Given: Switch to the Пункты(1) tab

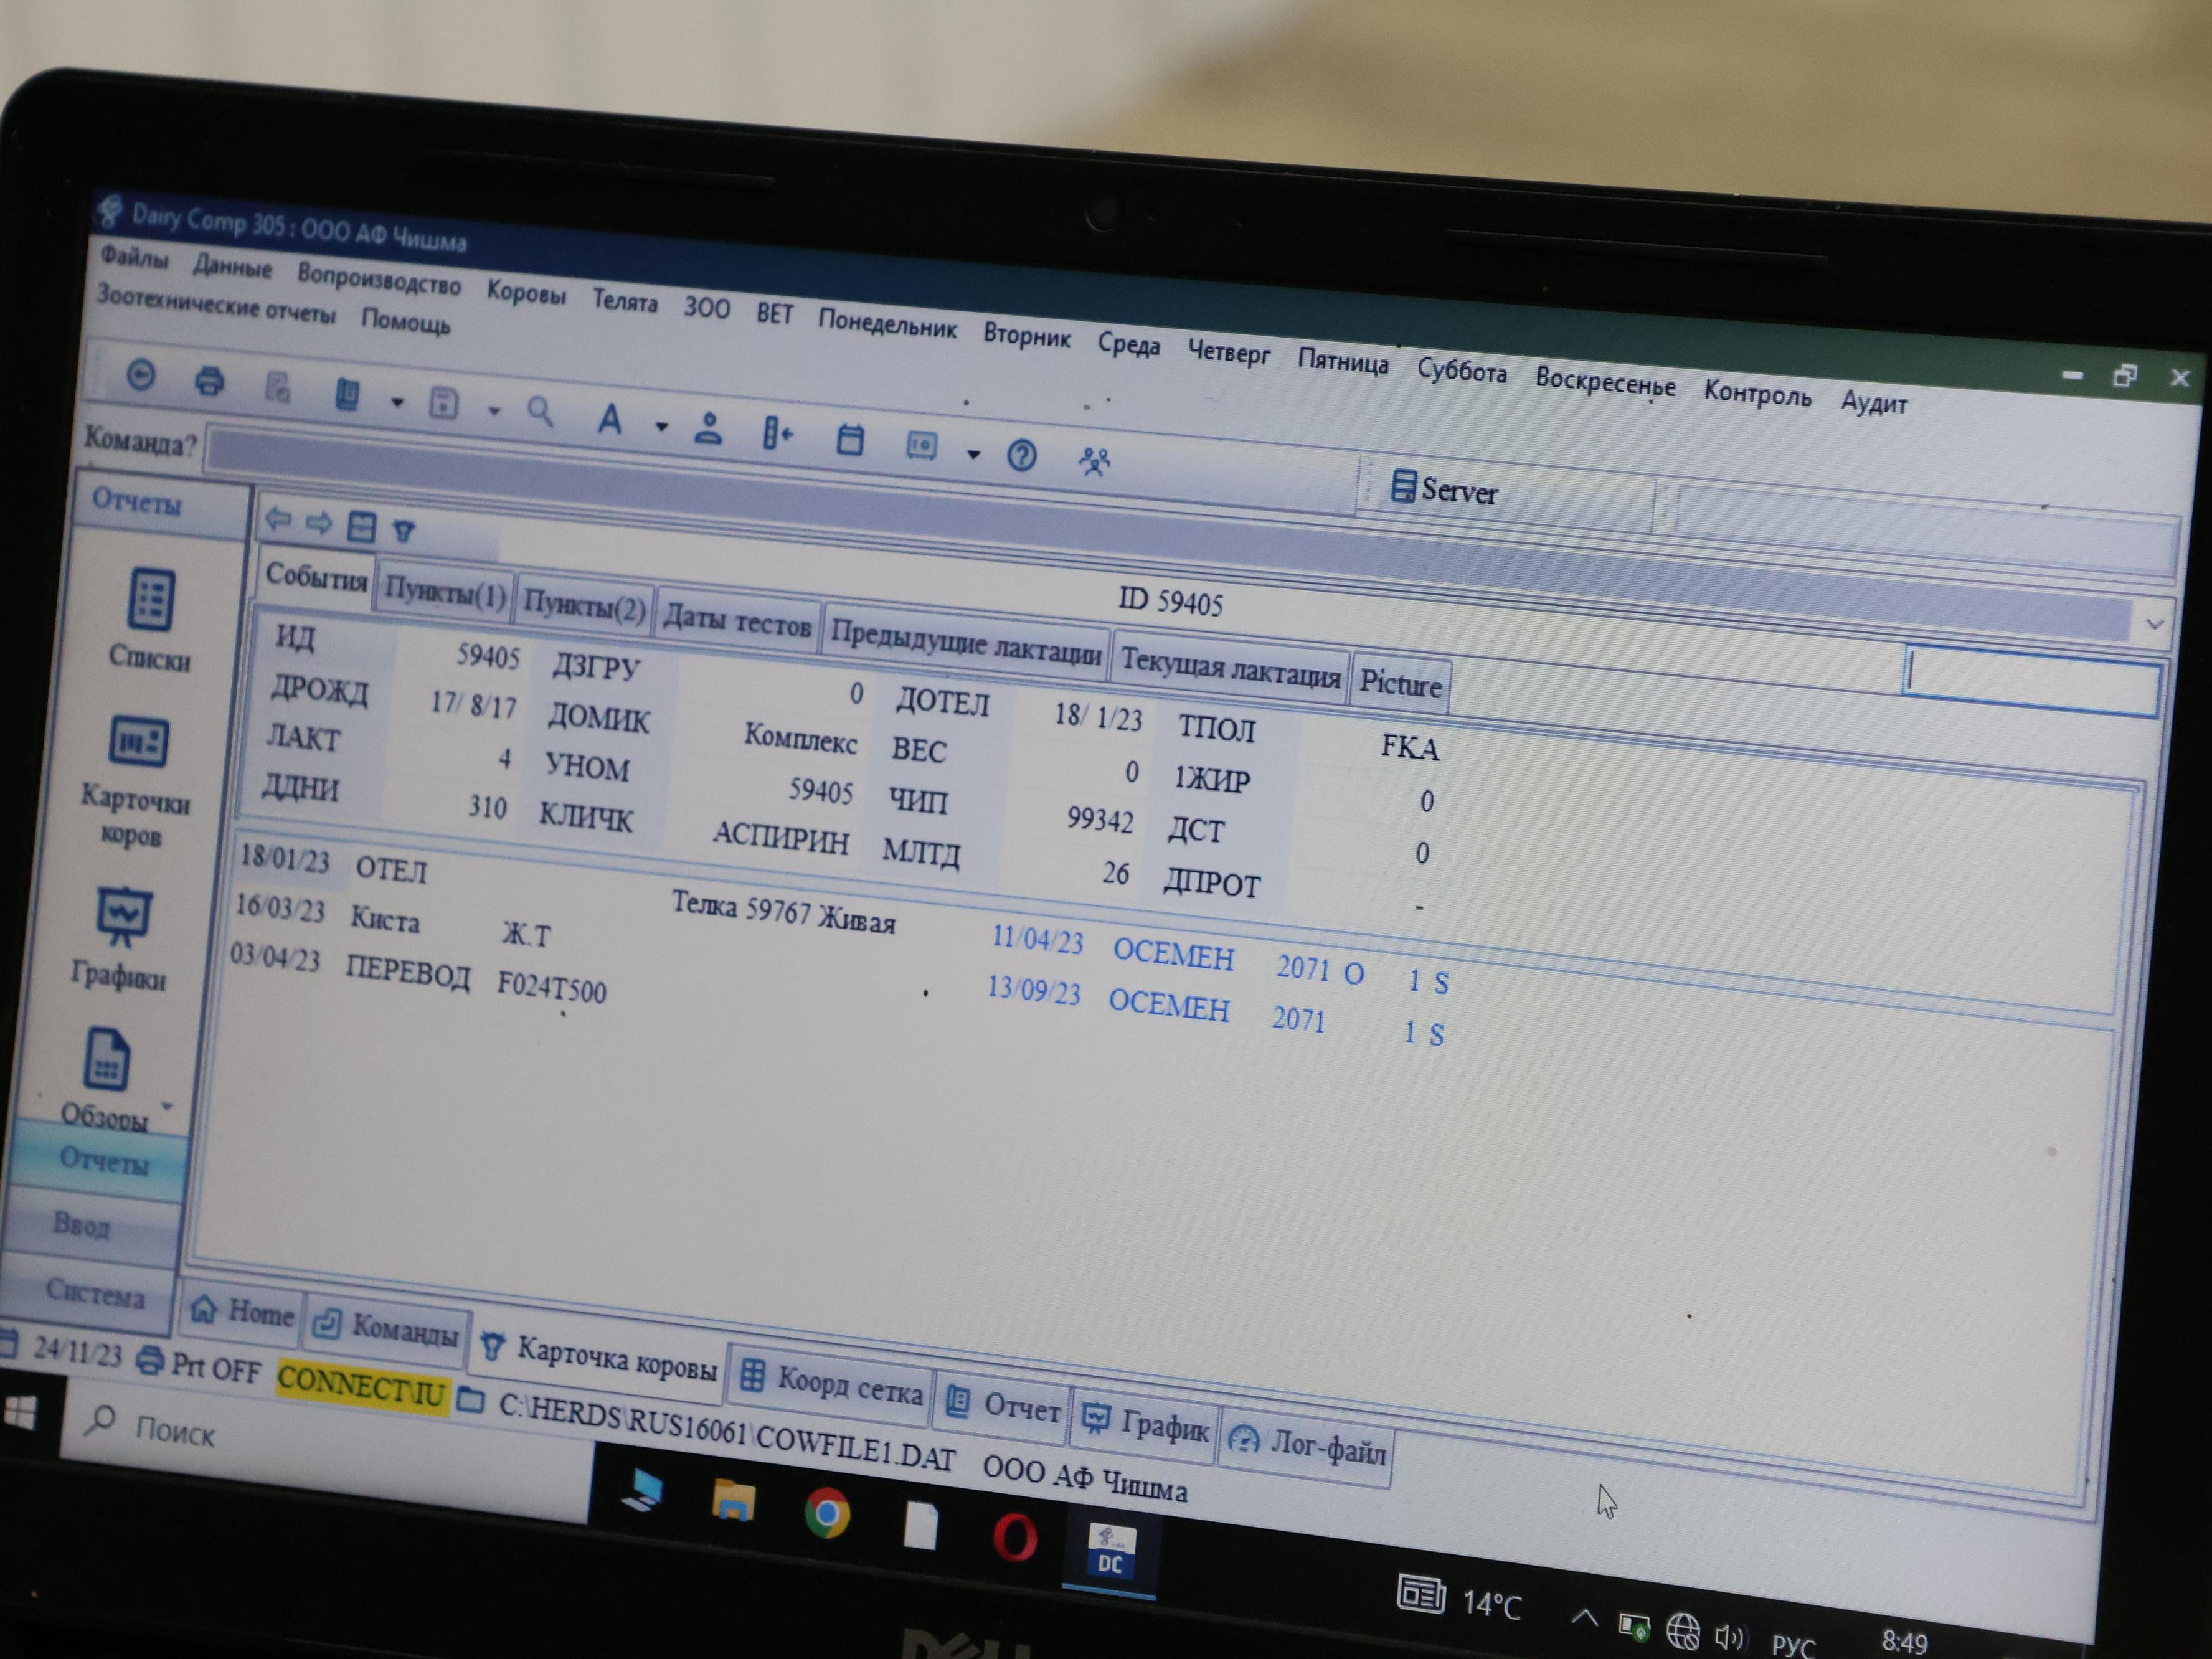Looking at the screenshot, I should (x=445, y=593).
